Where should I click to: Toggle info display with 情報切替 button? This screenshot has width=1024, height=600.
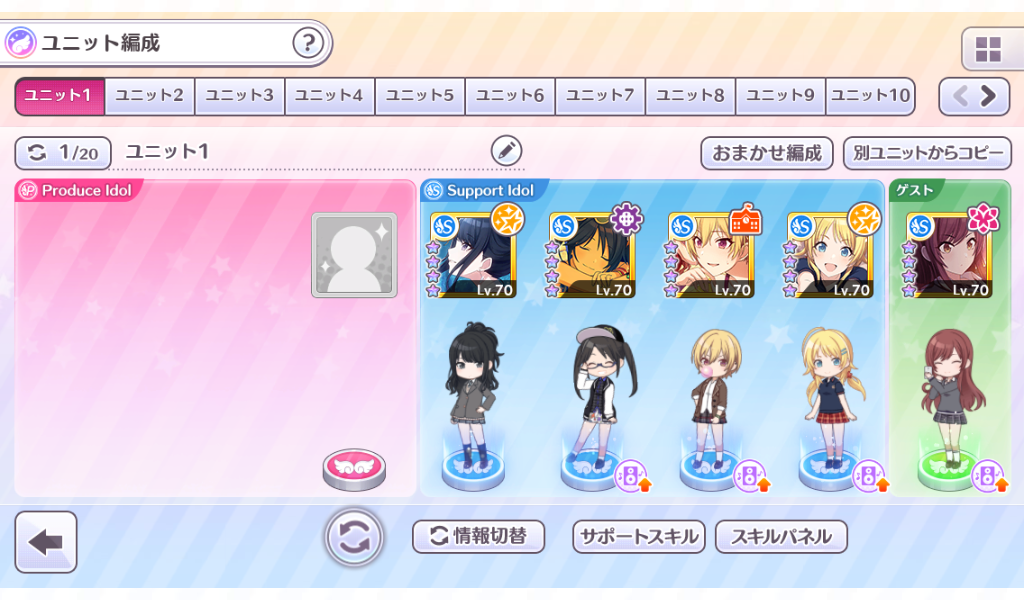pyautogui.click(x=479, y=537)
